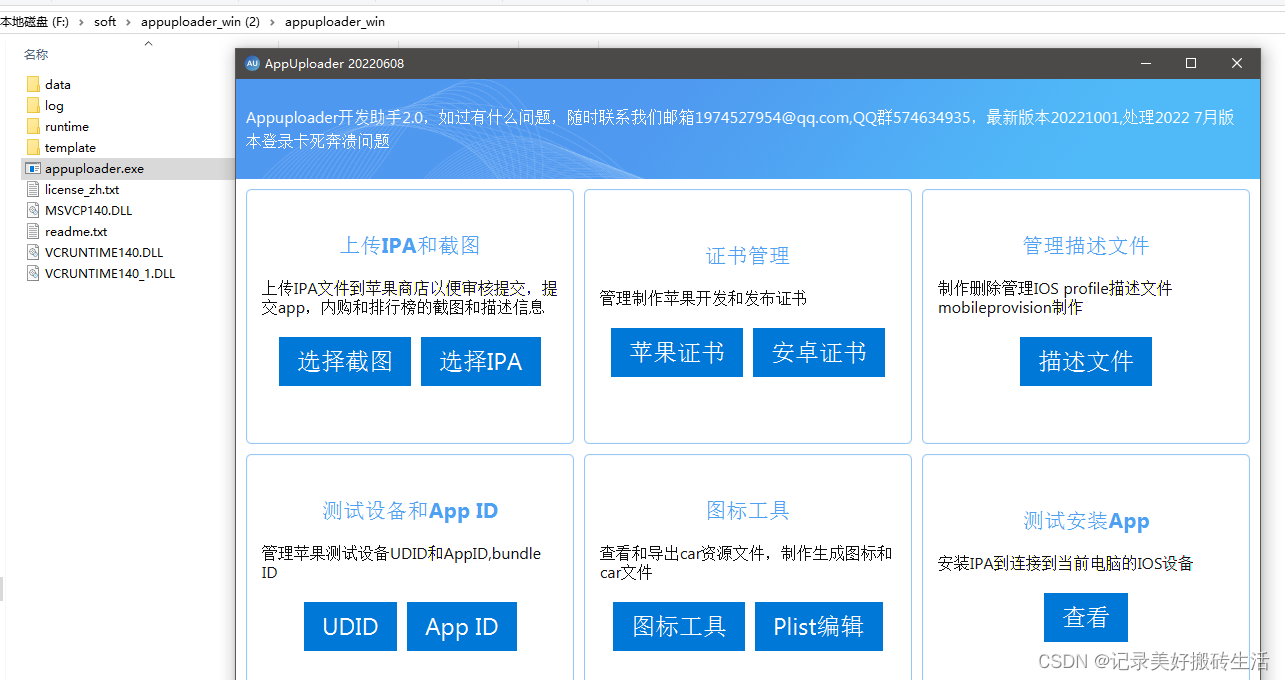Viewport: 1285px width, 680px height.
Task: Click the 安装IPA到连接到当前电脑的IOS设备 description
Action: pyautogui.click(x=1066, y=563)
